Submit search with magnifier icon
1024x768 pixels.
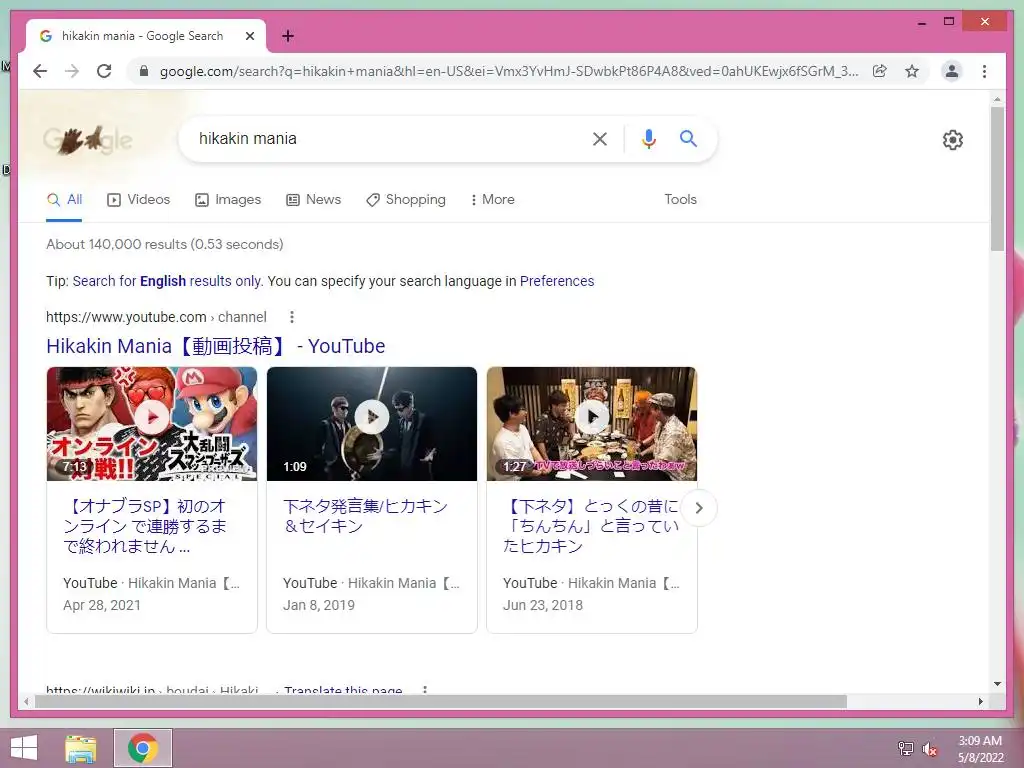coord(688,138)
